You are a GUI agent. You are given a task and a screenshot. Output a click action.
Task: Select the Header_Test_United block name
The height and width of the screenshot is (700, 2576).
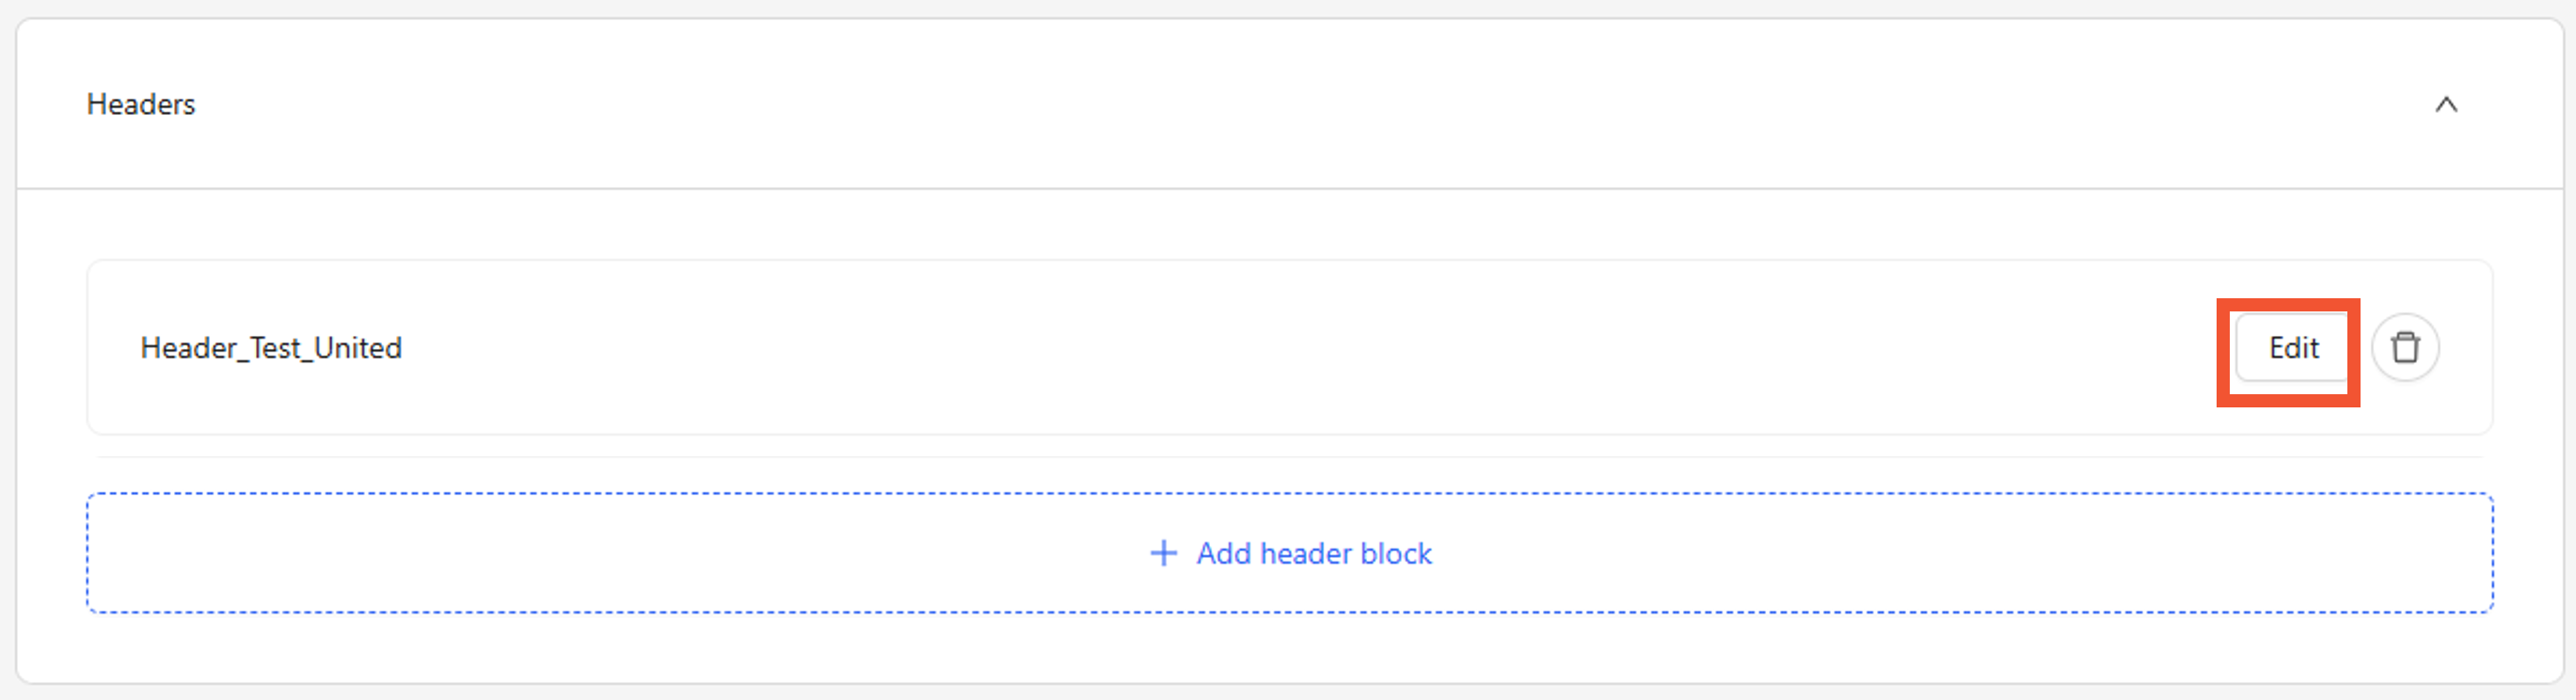pos(271,348)
